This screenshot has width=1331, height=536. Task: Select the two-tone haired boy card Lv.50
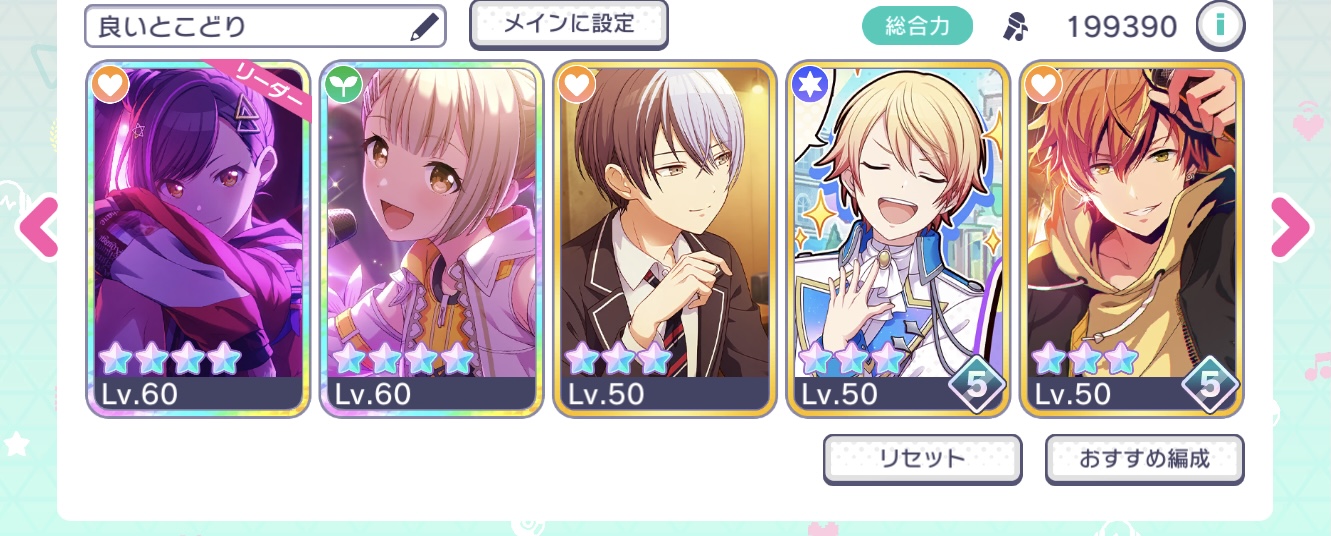tap(664, 239)
